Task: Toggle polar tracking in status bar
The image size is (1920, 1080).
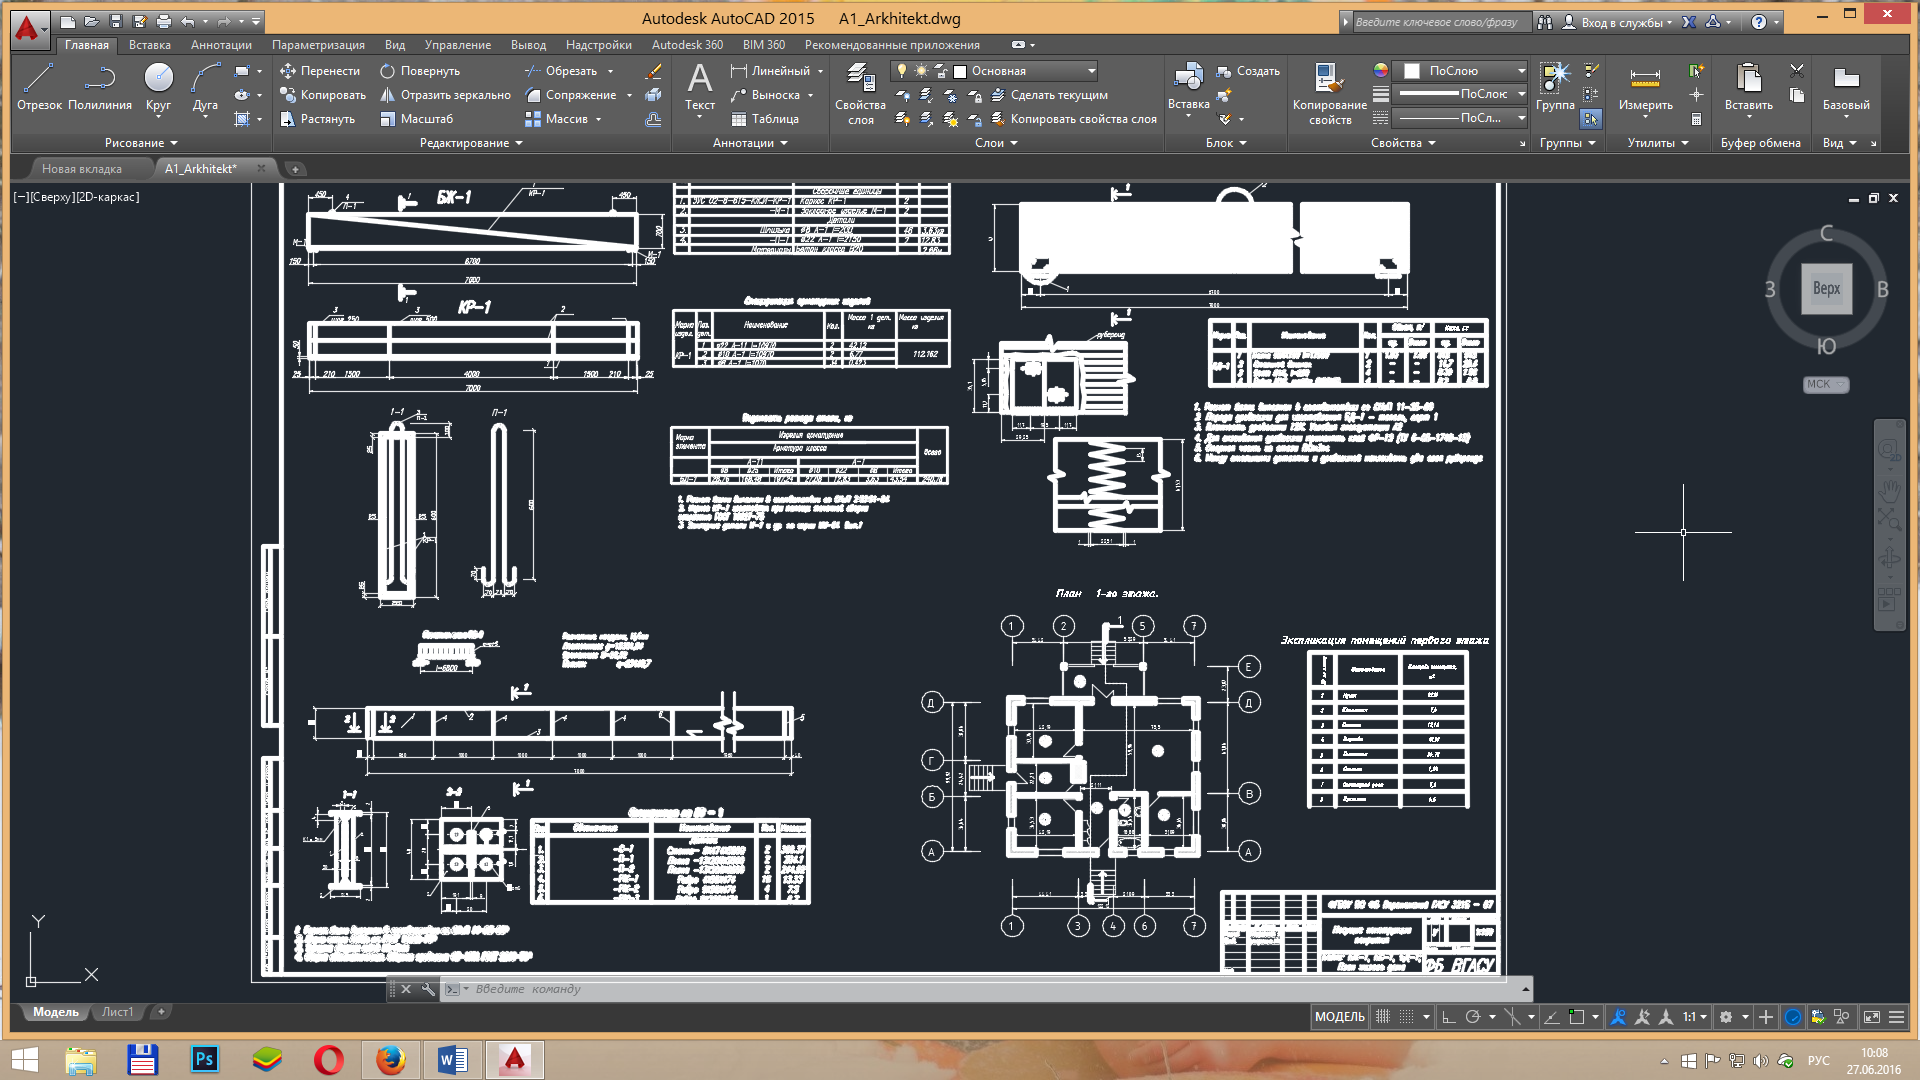Action: (x=1473, y=1017)
